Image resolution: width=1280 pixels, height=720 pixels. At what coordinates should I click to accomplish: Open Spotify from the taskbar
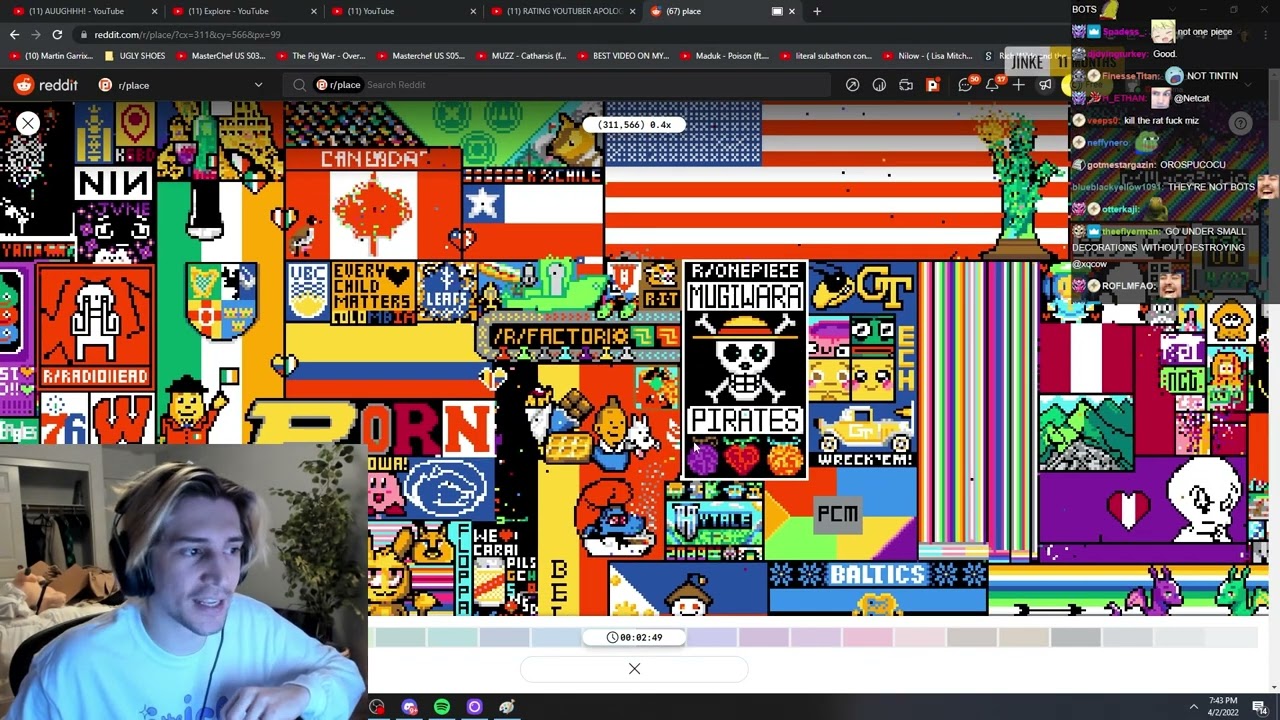point(442,707)
